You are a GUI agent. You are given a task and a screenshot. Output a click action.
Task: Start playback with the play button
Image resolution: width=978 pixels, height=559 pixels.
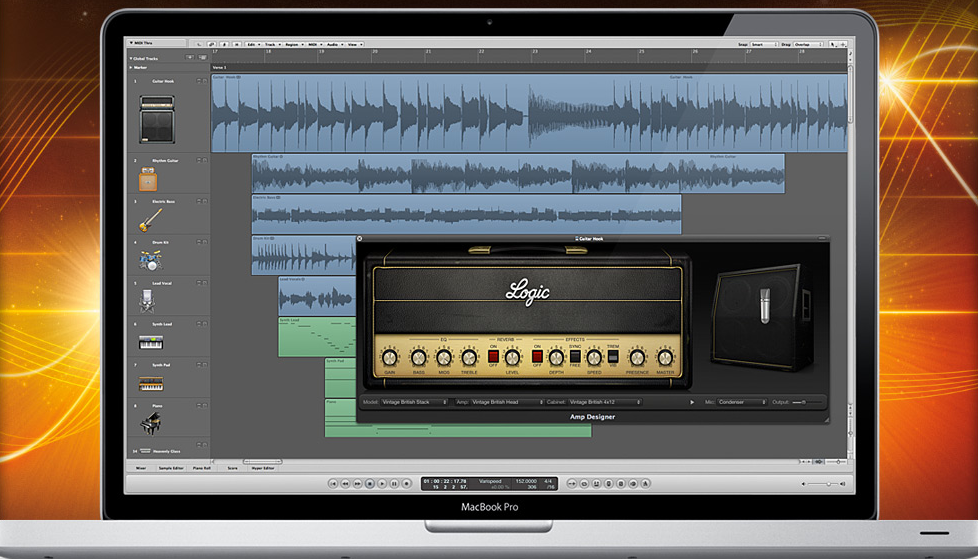pyautogui.click(x=382, y=484)
